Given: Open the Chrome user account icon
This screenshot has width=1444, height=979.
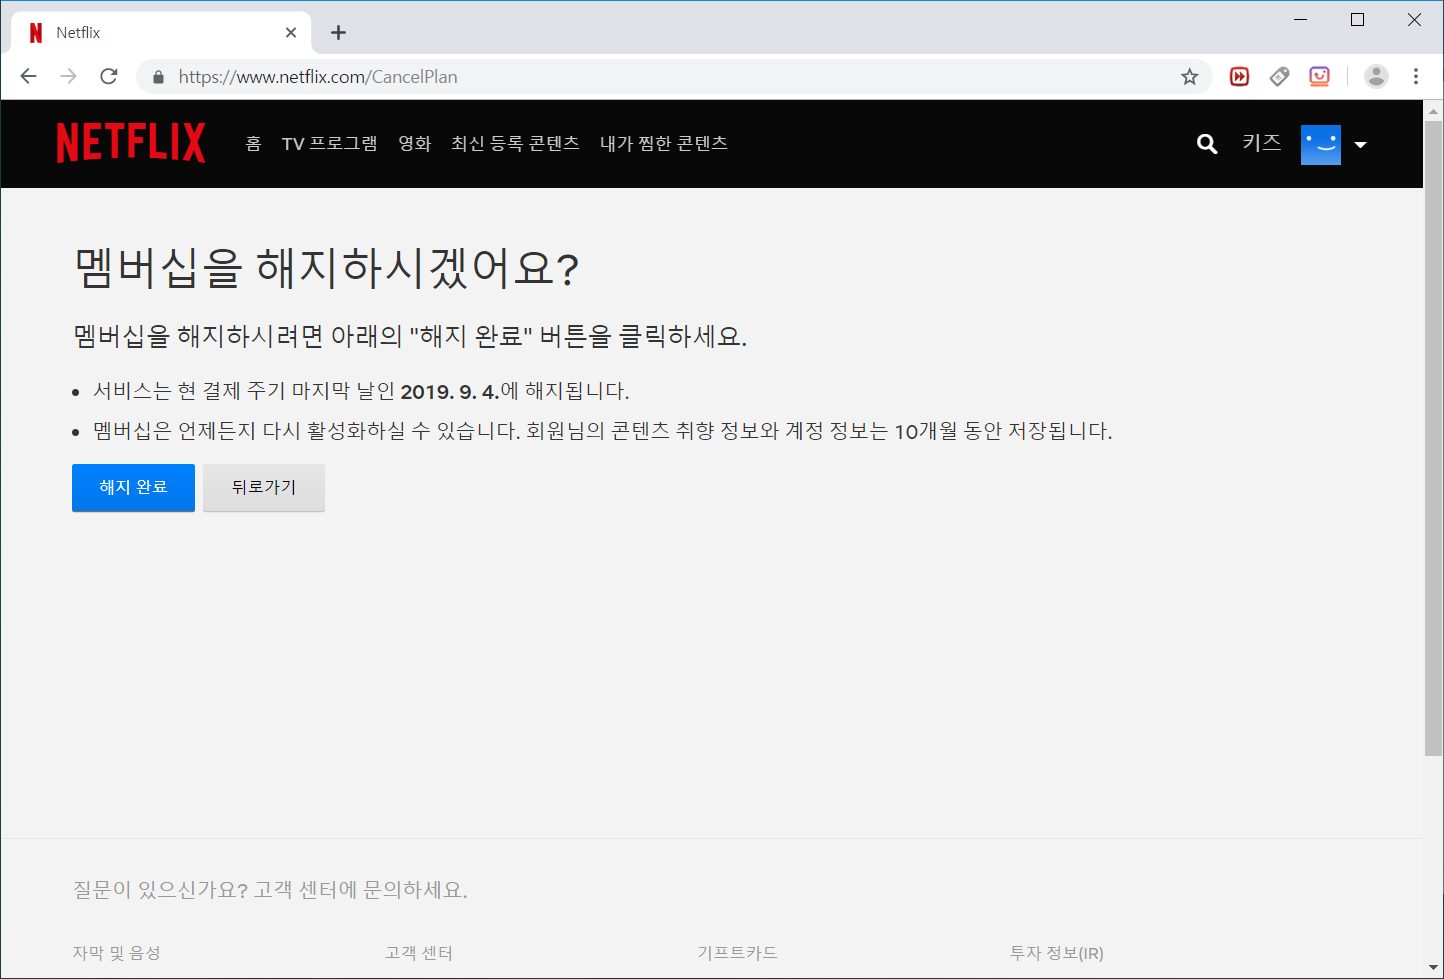Looking at the screenshot, I should coord(1376,77).
